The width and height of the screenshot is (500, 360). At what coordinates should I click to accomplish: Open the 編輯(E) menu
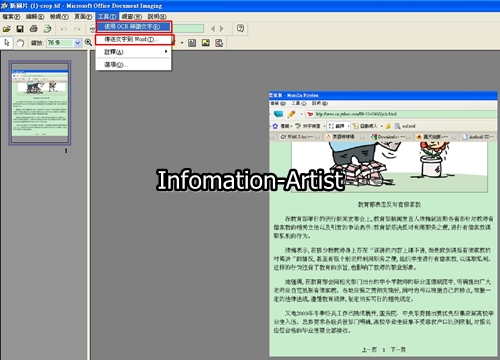pyautogui.click(x=35, y=17)
